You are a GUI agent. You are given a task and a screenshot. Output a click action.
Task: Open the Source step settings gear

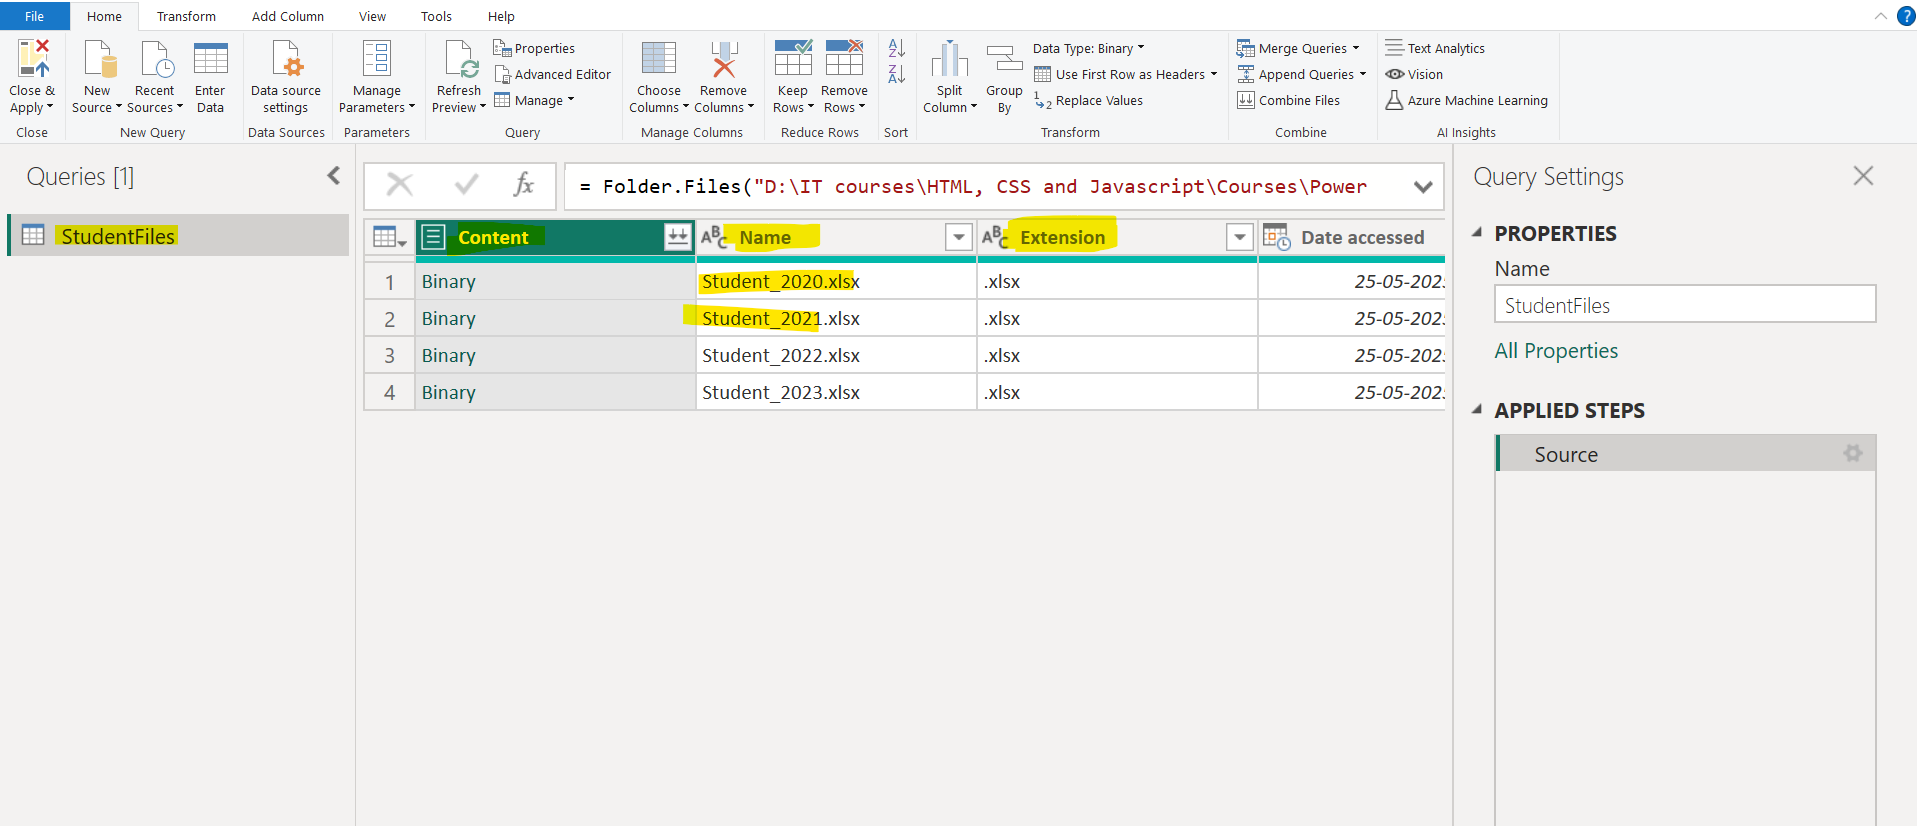pos(1852,454)
